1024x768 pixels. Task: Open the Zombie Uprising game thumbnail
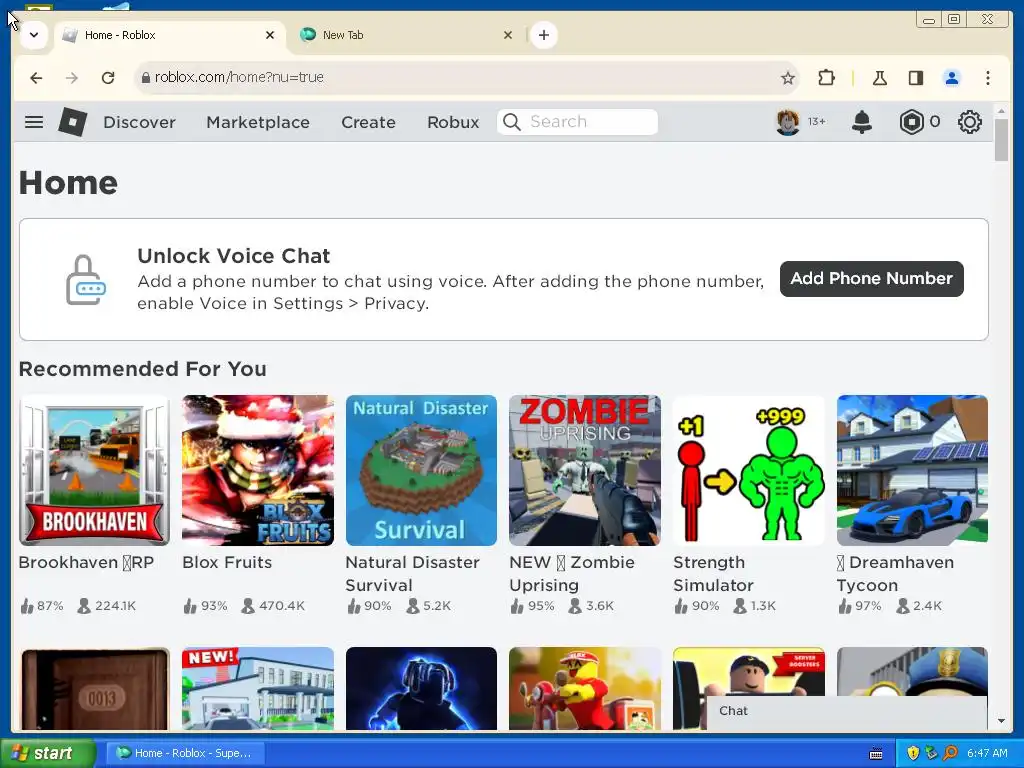(x=584, y=470)
